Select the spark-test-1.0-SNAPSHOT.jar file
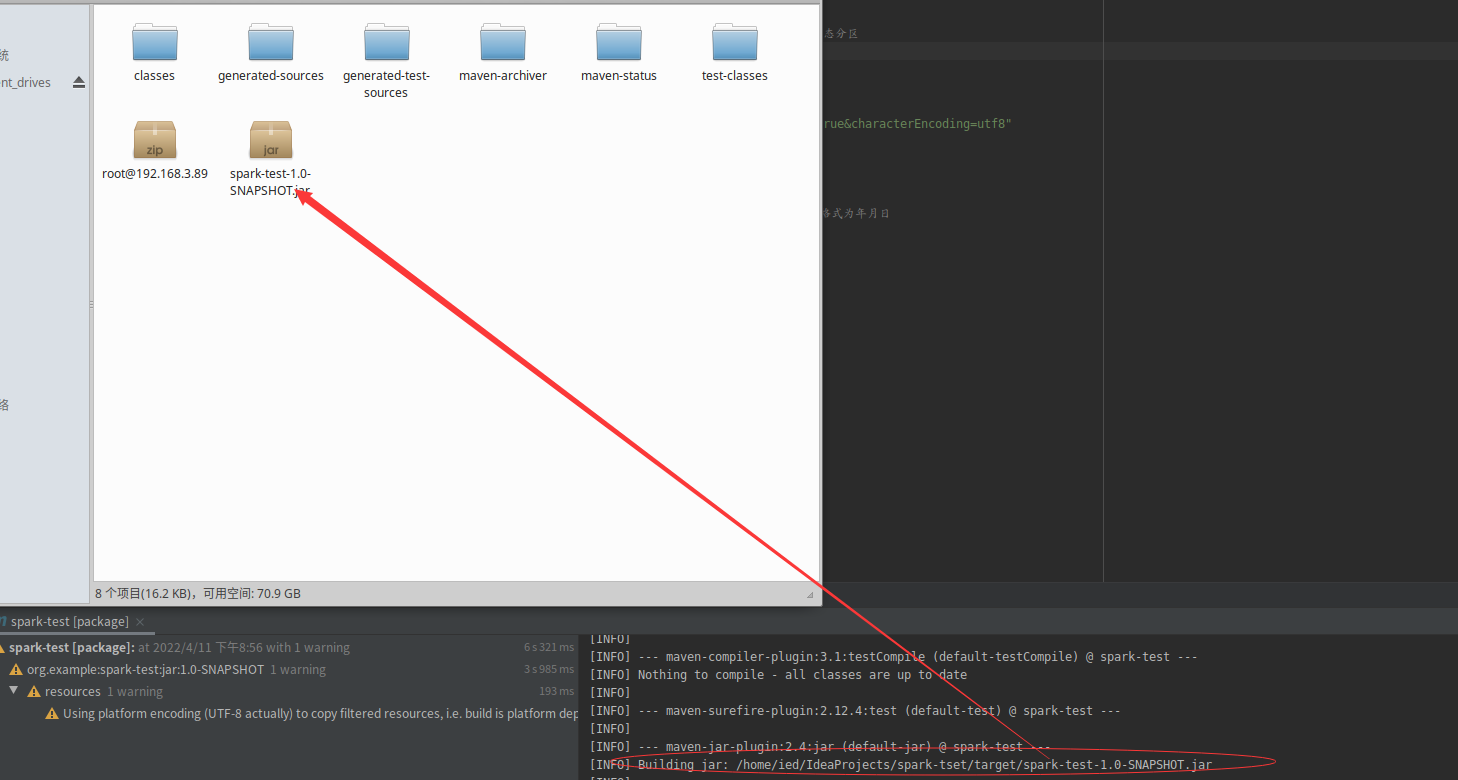Viewport: 1458px width, 780px height. [271, 159]
